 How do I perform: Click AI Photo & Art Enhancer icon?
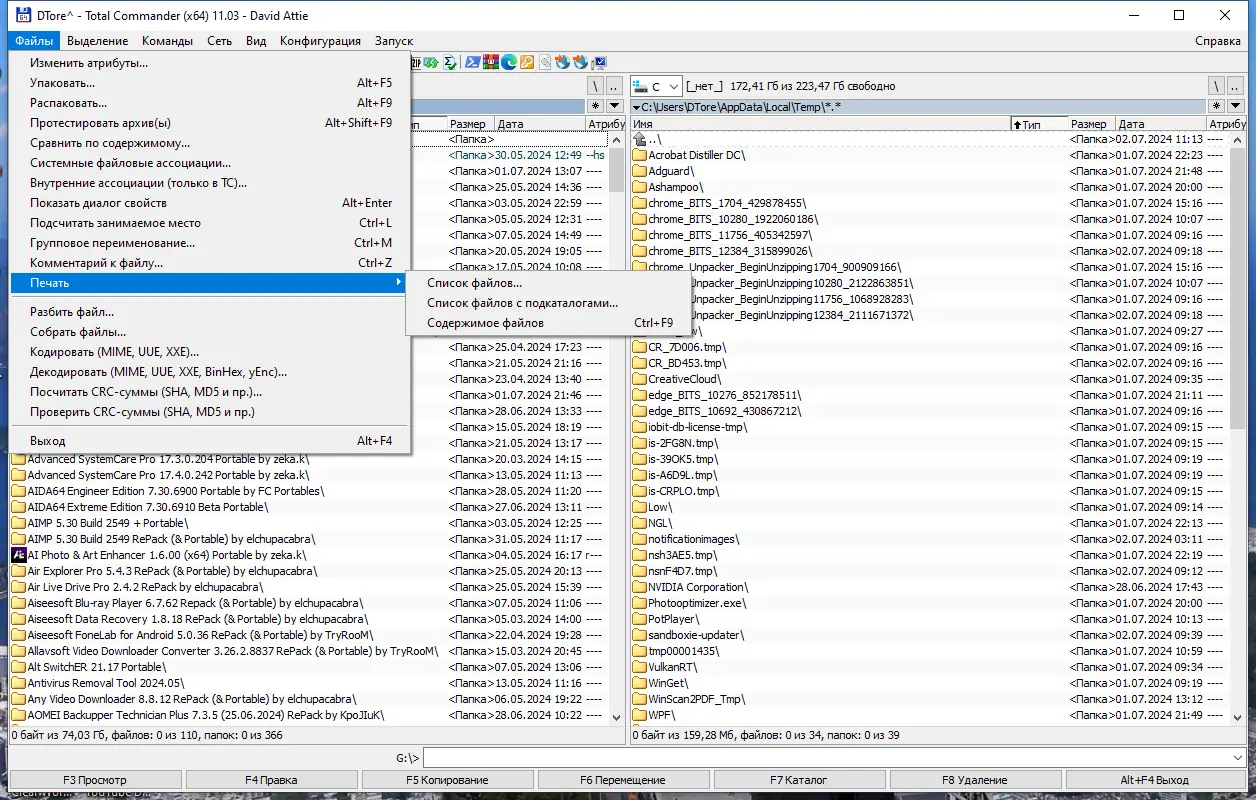pos(18,555)
